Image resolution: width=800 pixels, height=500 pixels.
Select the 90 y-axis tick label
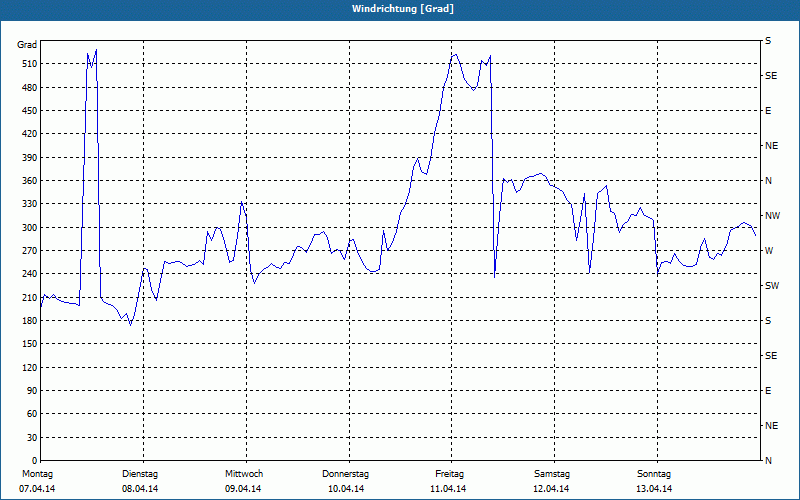[32, 391]
